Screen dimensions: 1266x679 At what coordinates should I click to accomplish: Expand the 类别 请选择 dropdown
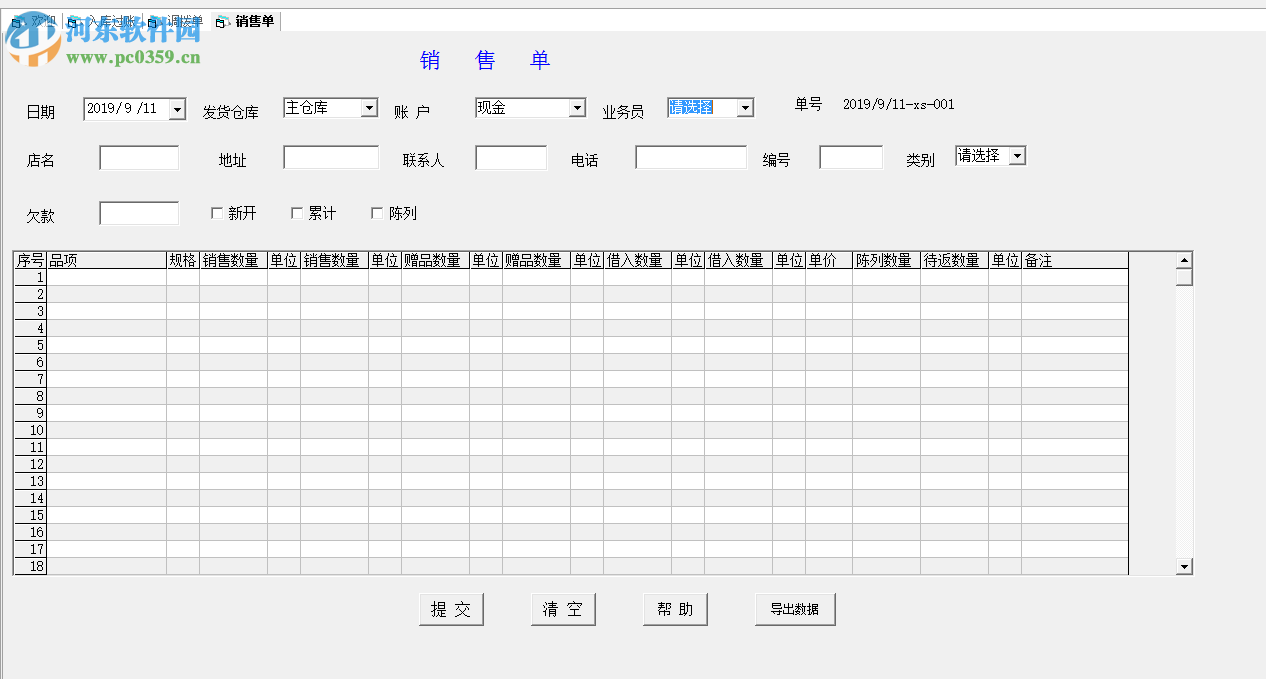pyautogui.click(x=1018, y=155)
